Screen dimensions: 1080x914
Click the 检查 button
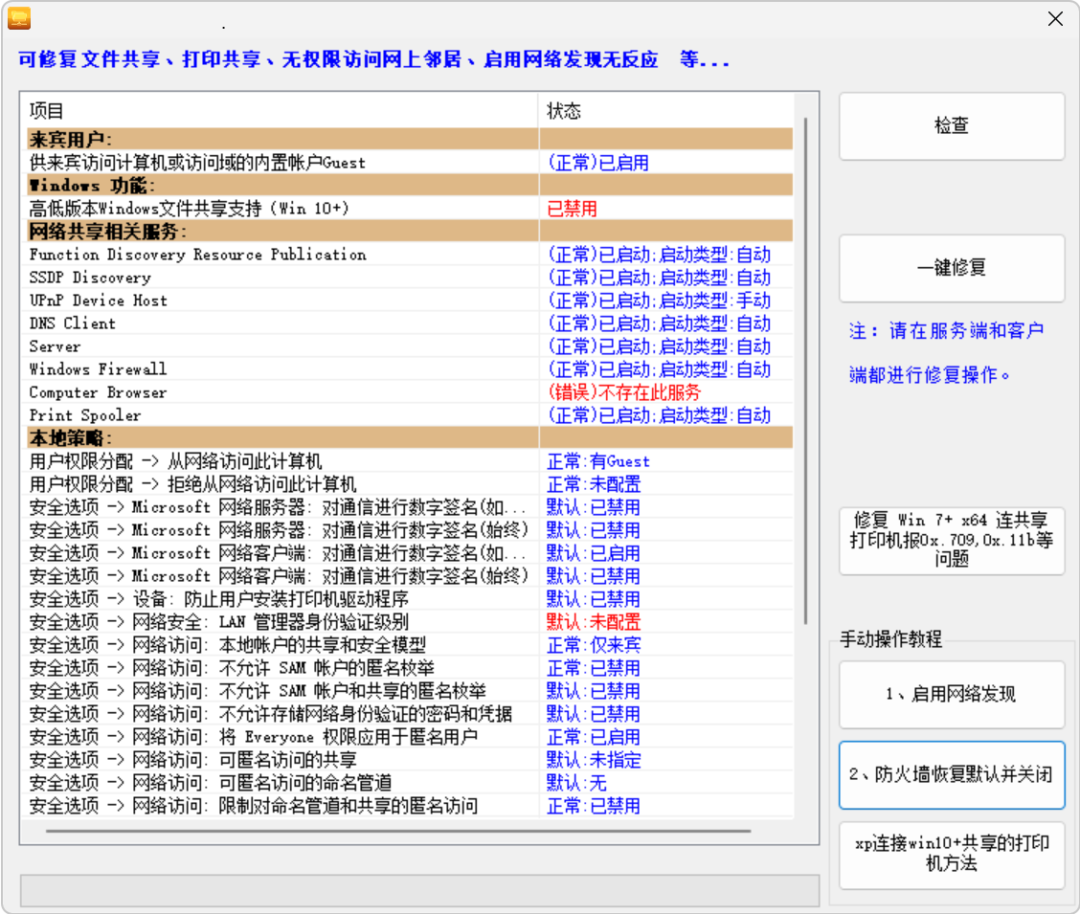[x=951, y=126]
